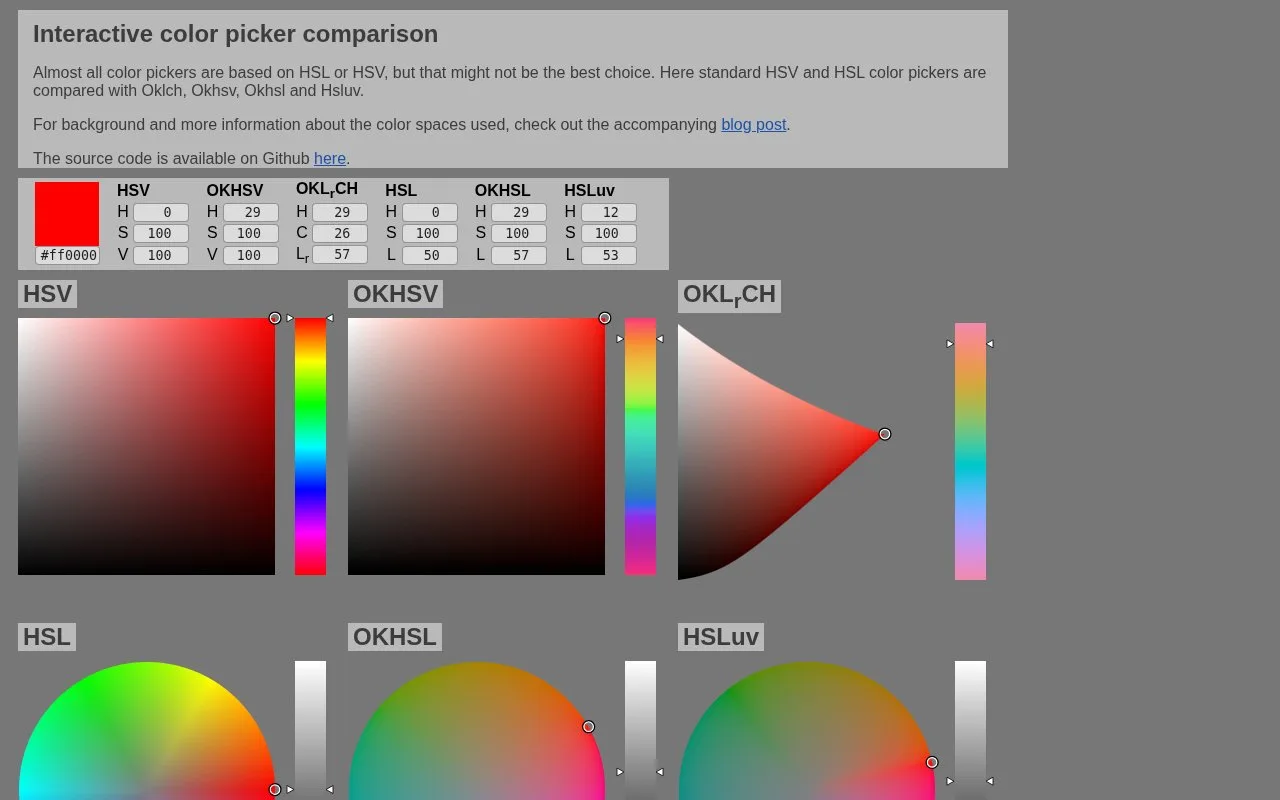This screenshot has width=1280, height=800.
Task: Click the HSLuv lightness slider left arrow marker
Action: tap(950, 781)
